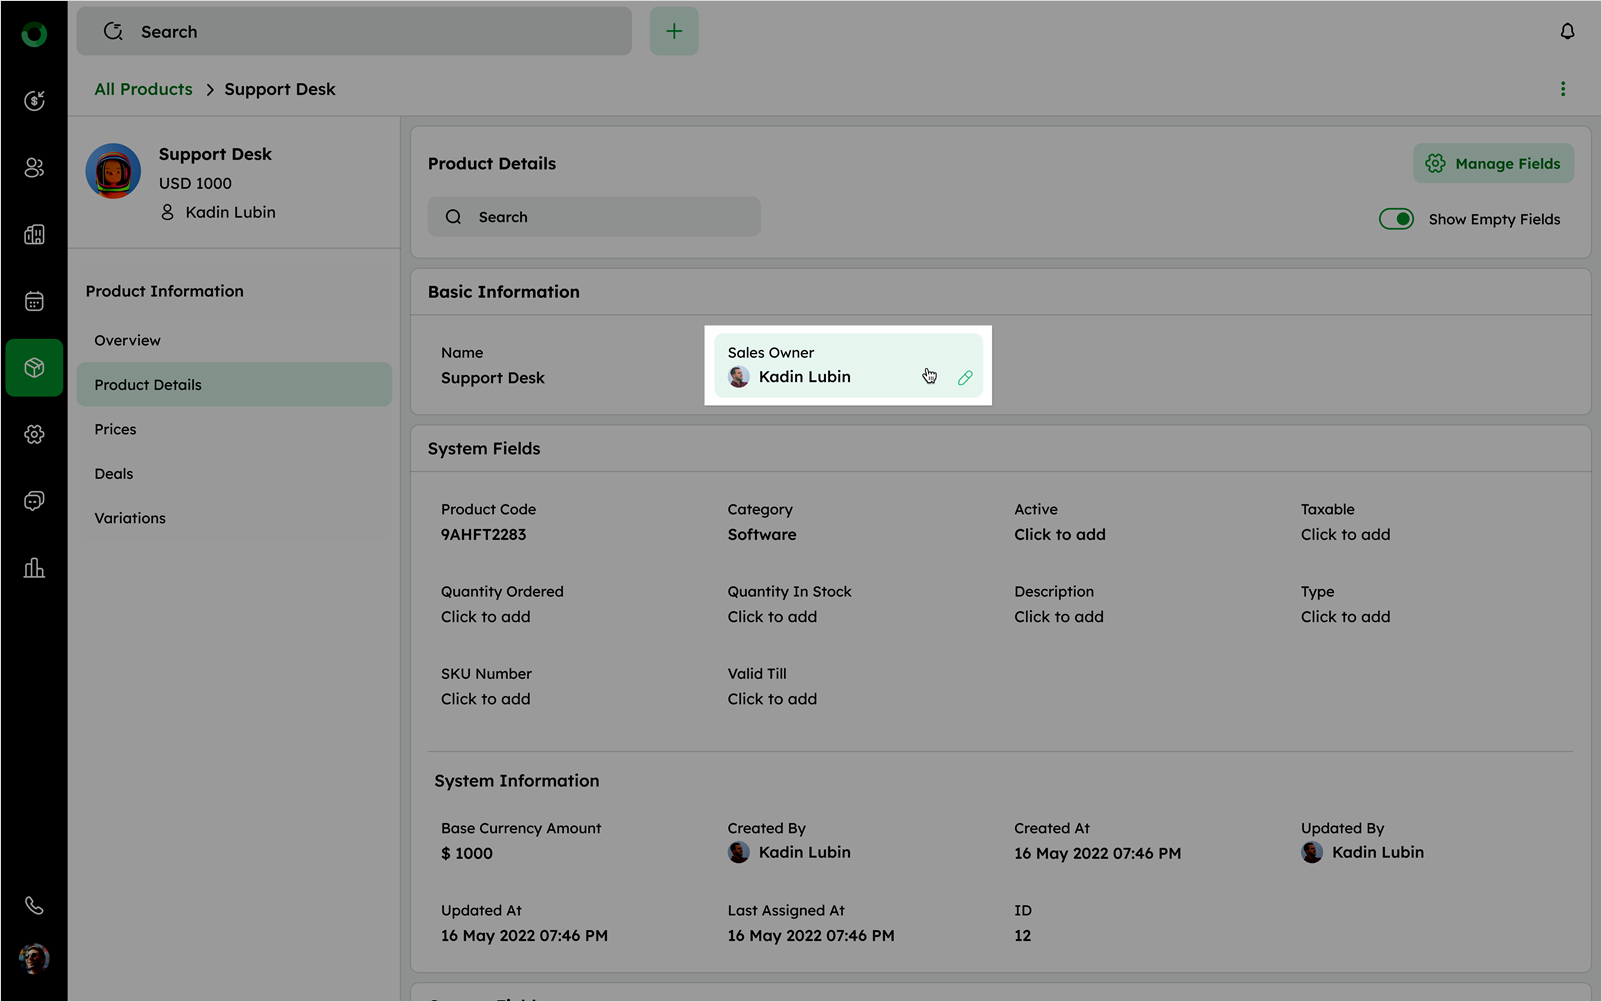Click the green plus quick-add button
Viewport: 1602px width, 1002px height.
click(x=674, y=32)
